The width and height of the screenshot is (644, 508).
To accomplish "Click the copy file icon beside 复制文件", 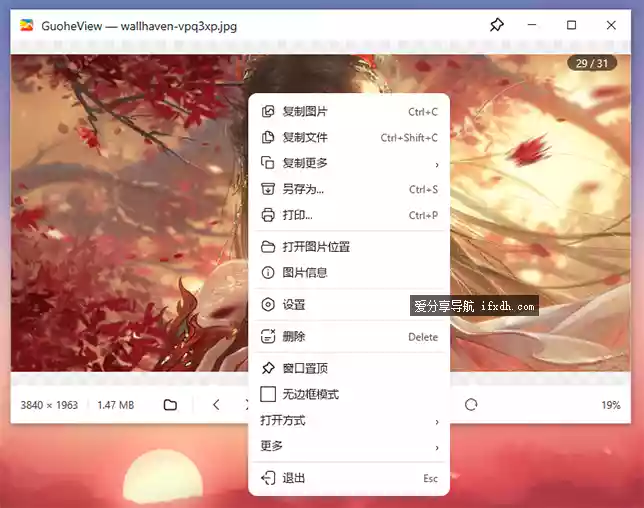I will click(x=268, y=137).
